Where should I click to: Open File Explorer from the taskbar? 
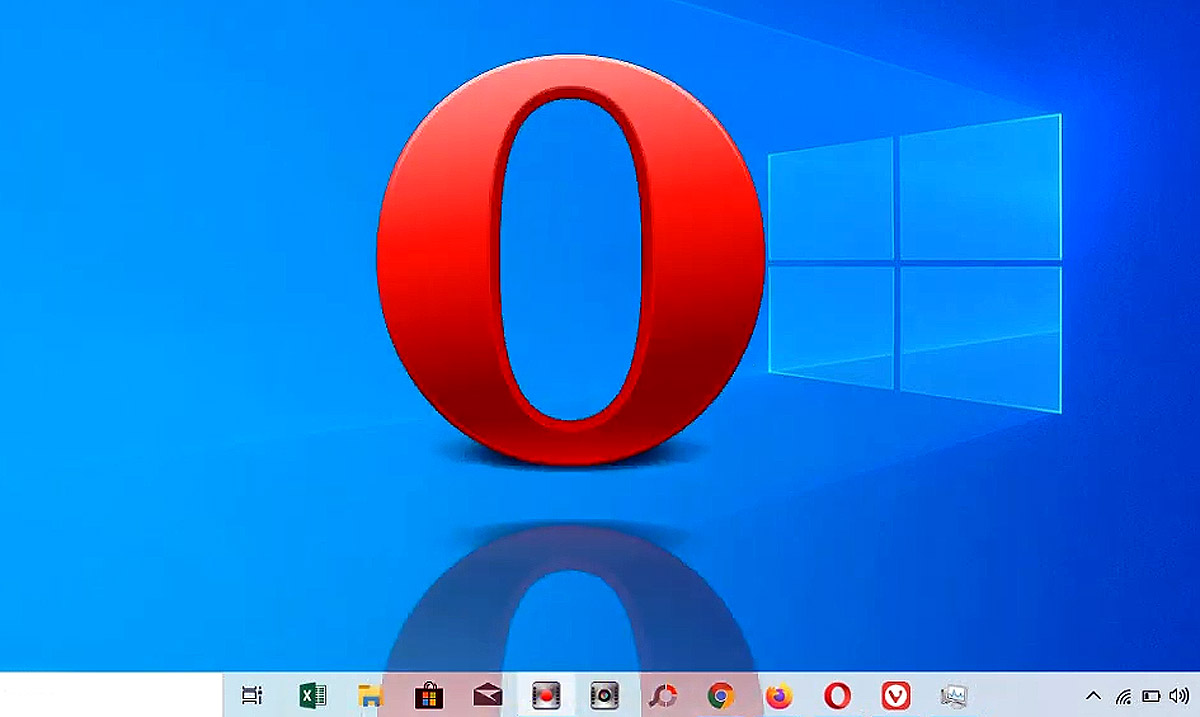click(x=371, y=695)
